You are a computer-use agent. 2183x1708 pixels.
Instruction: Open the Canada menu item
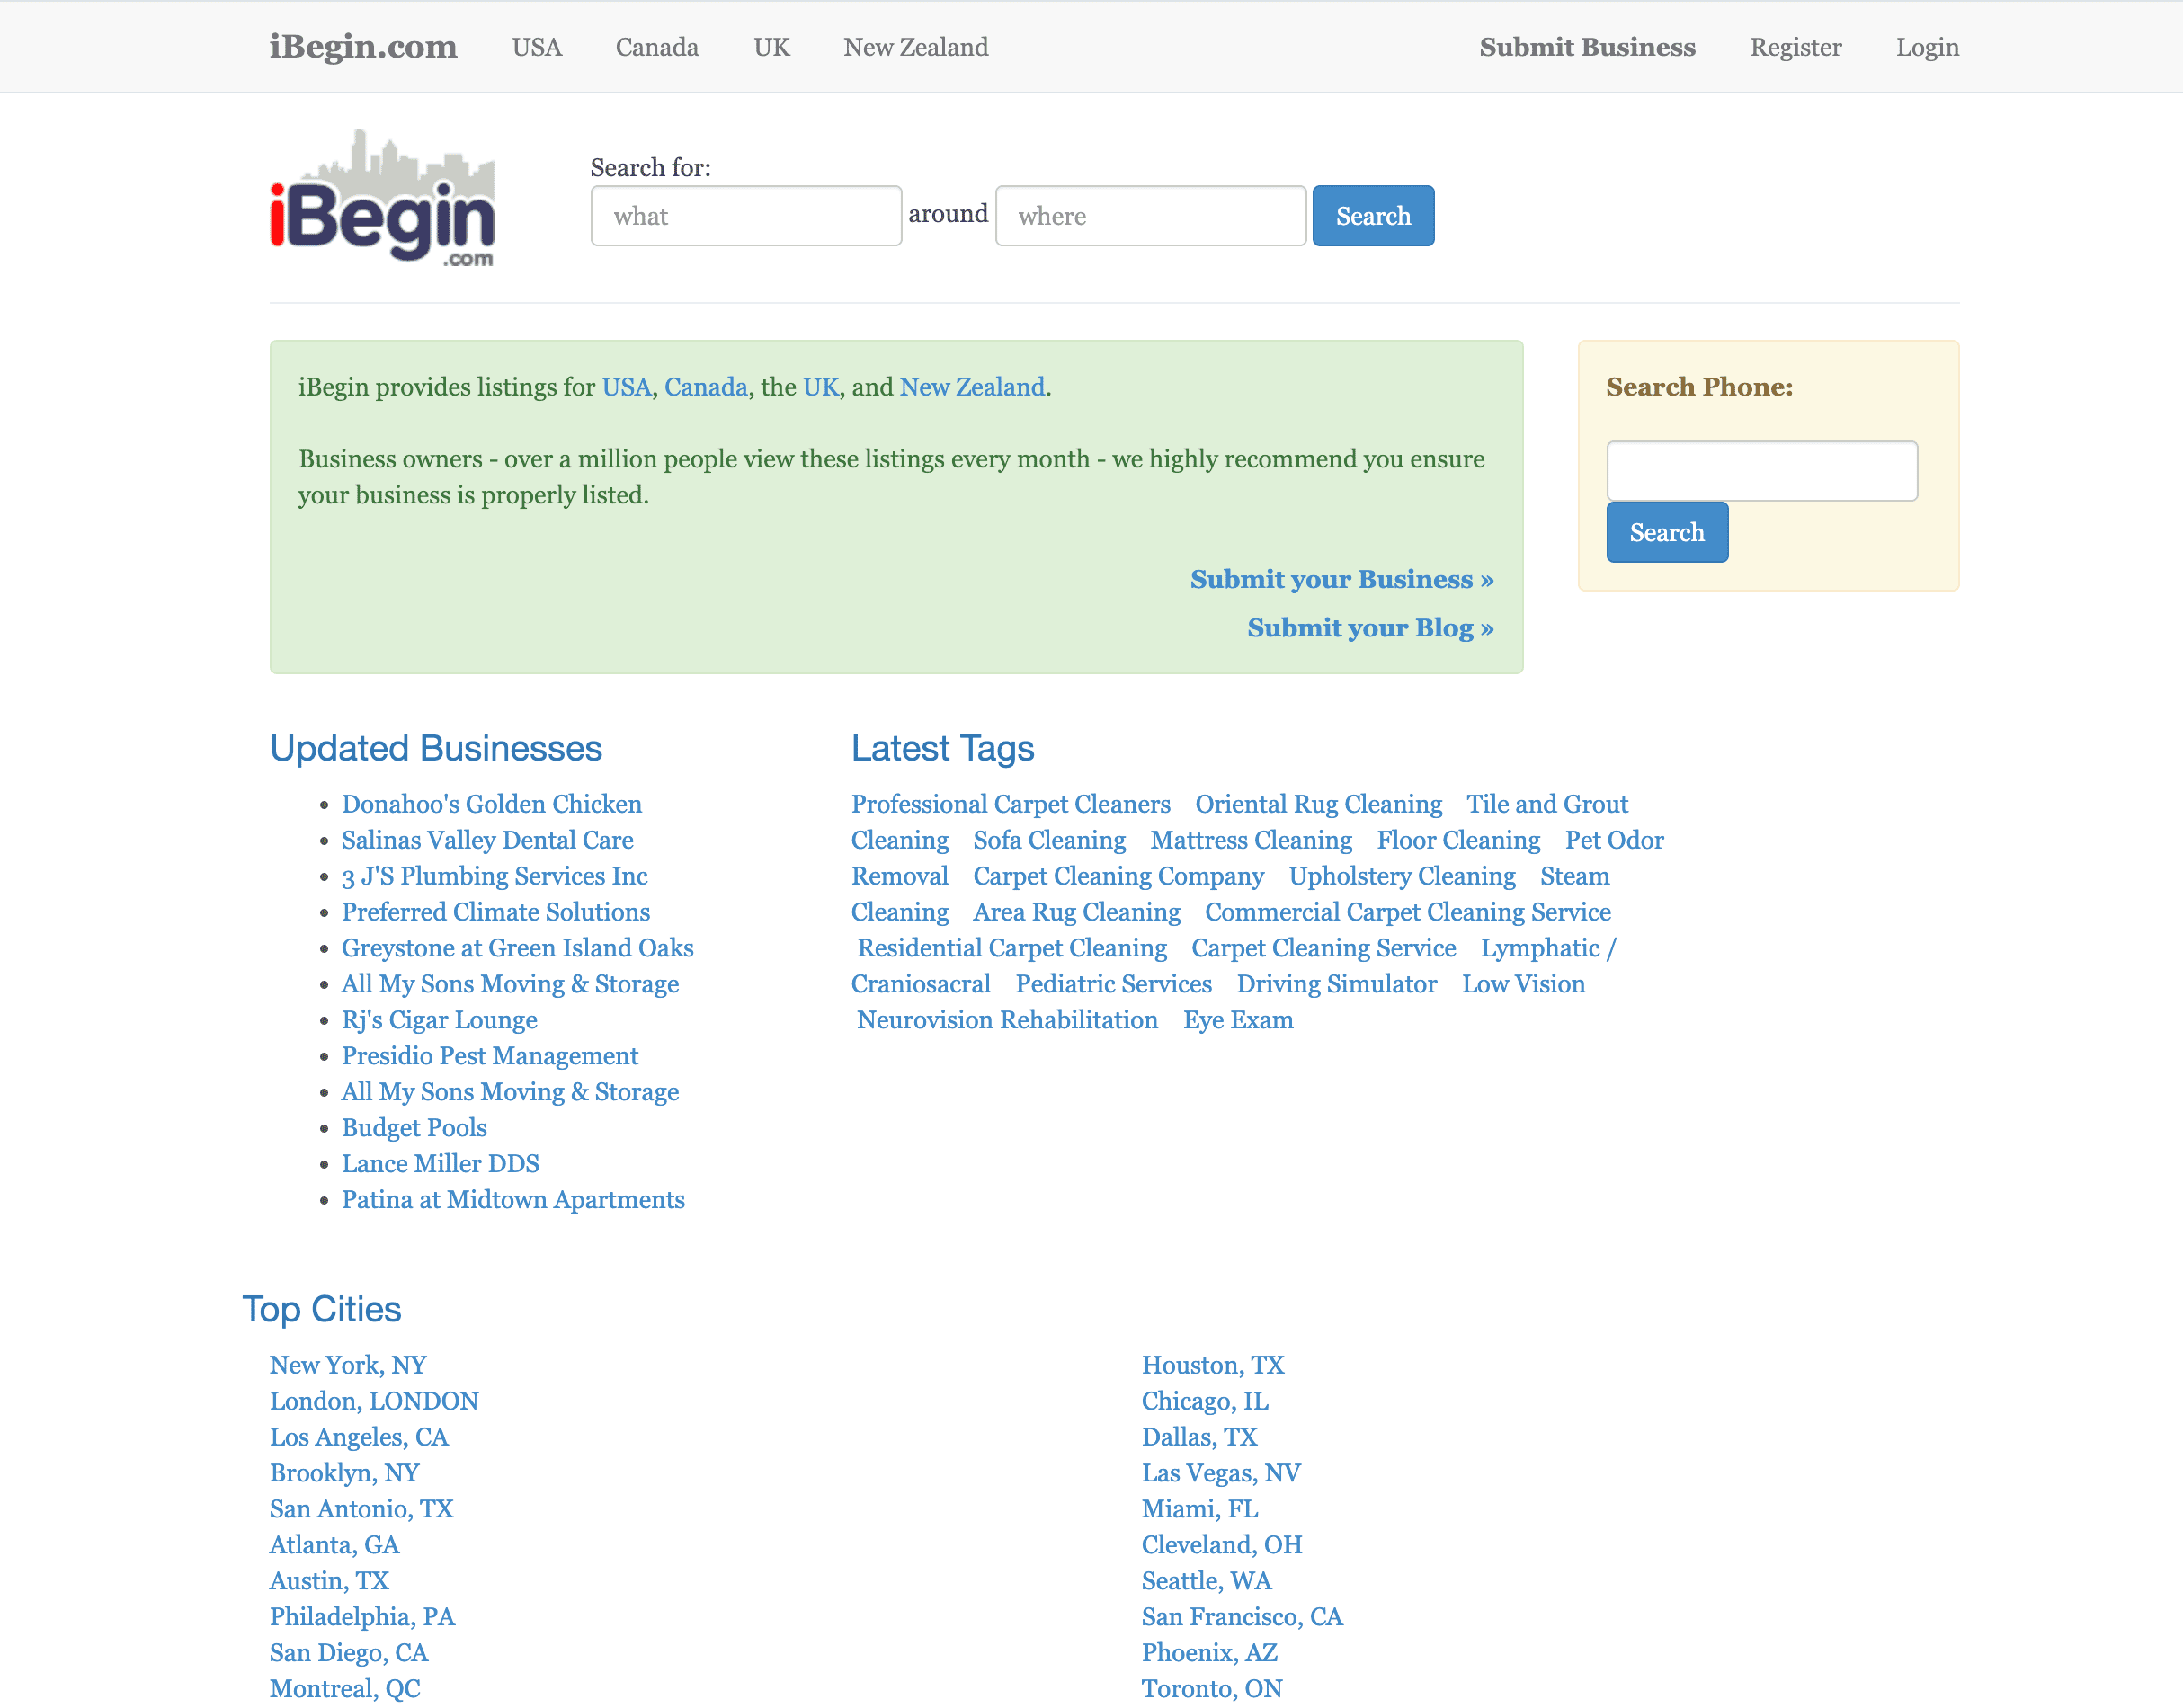(656, 47)
